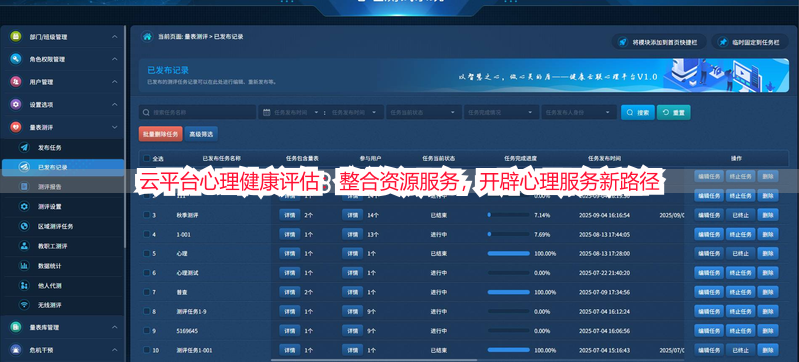The image size is (799, 362).
Task: Tick checkbox for row 6 心理测试
Action: pyautogui.click(x=147, y=273)
